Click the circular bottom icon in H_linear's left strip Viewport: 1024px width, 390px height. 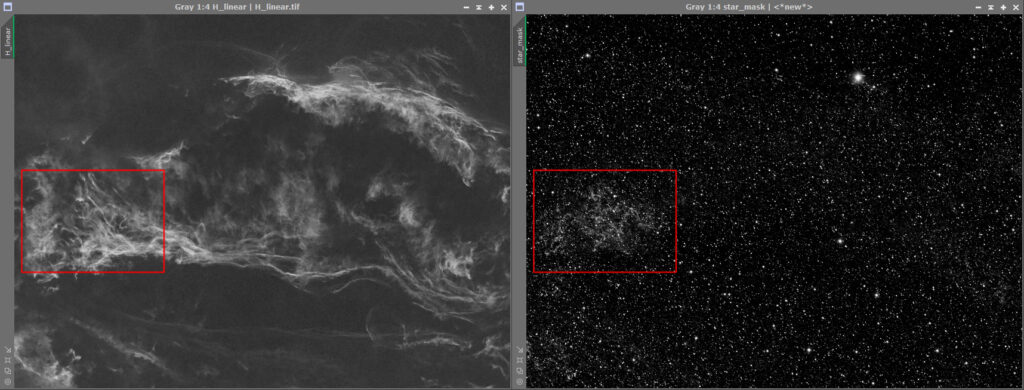click(8, 381)
